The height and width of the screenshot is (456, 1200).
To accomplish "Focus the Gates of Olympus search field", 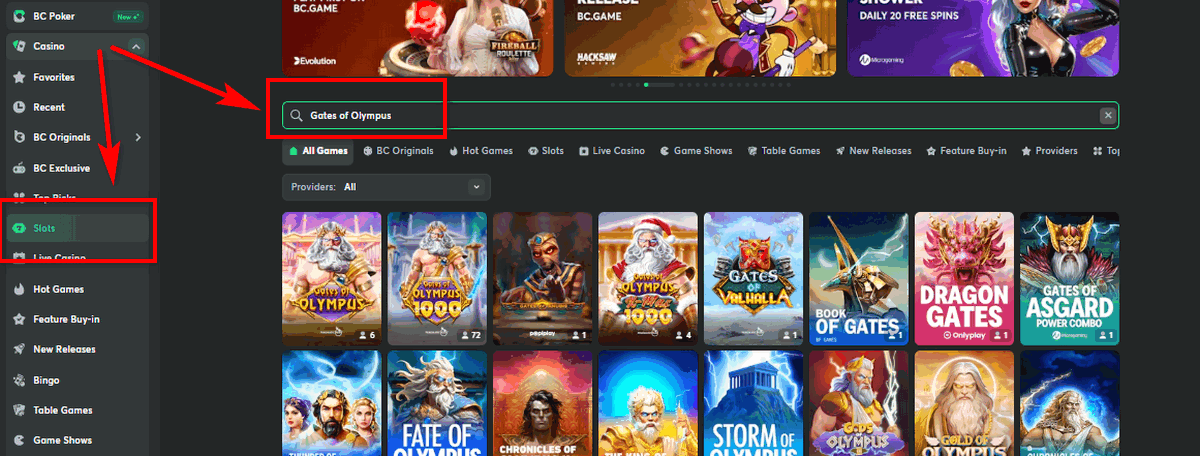I will tap(700, 116).
